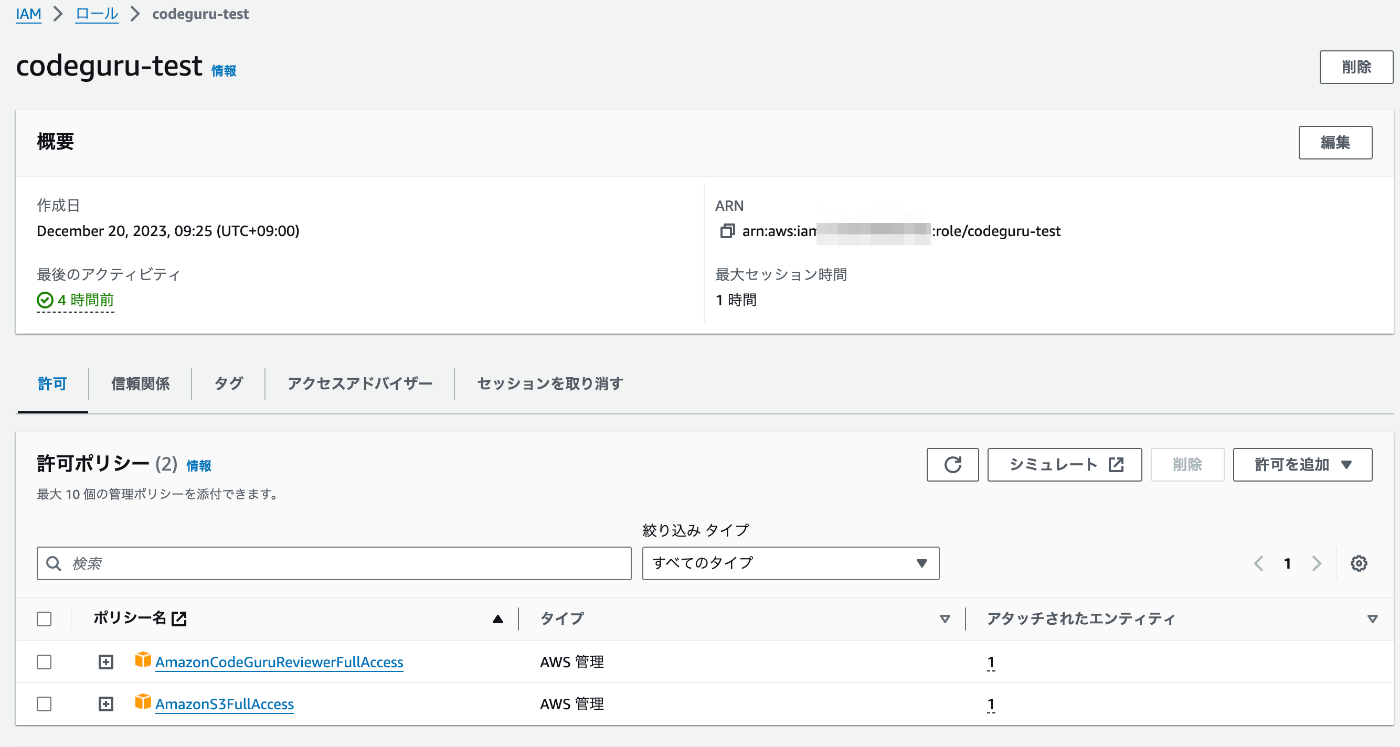The height and width of the screenshot is (747, 1400).
Task: Switch to the 許可 tab
Action: [x=52, y=384]
